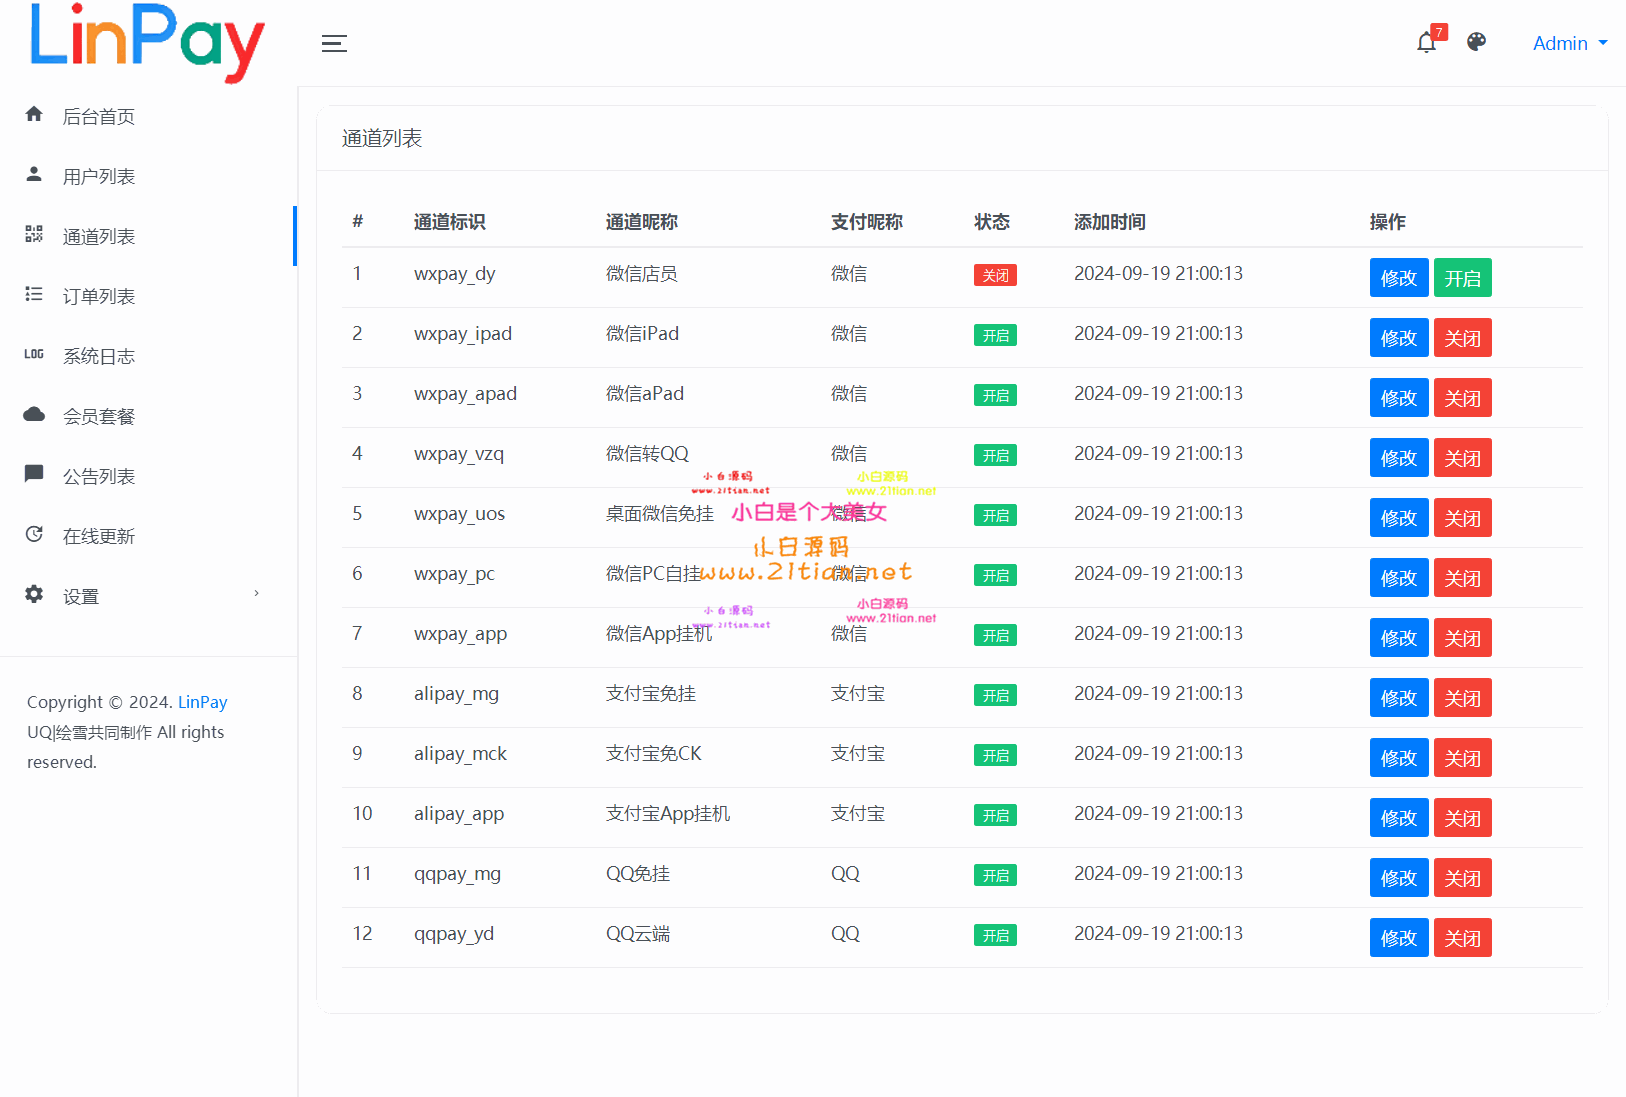Click 关闭 to disable wxpay_ipad

(x=1462, y=338)
